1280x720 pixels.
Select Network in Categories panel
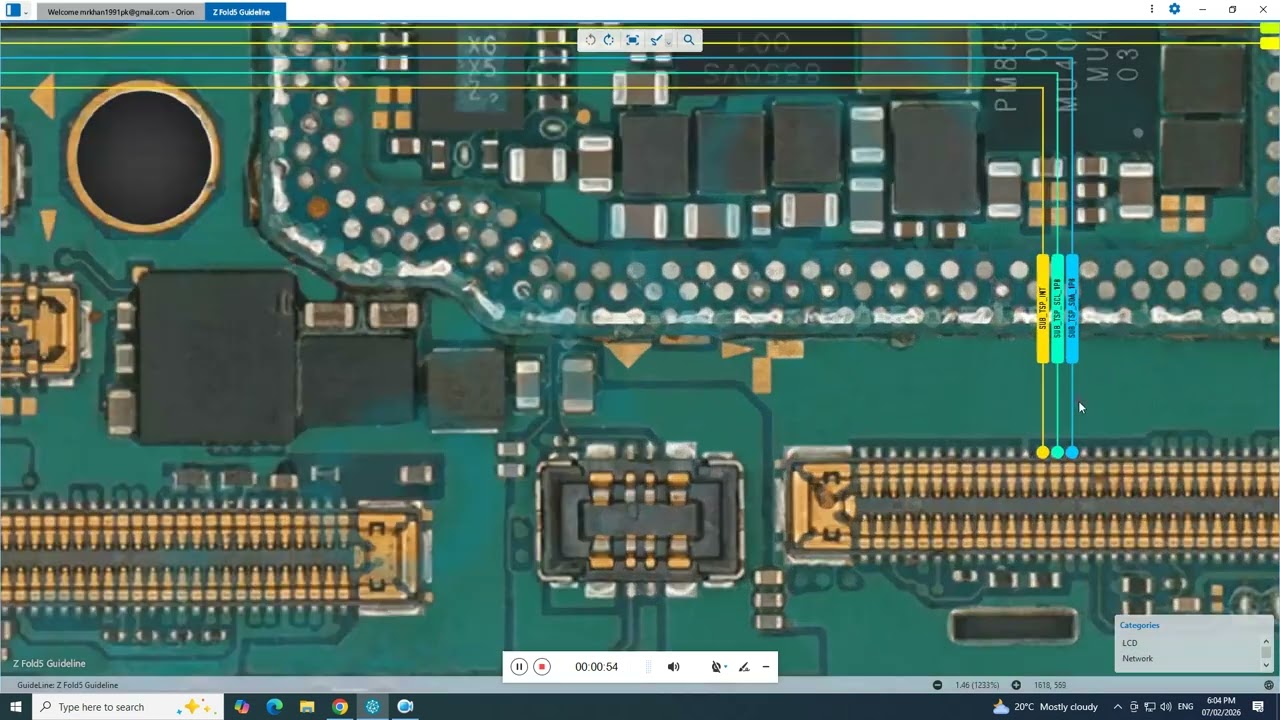(1137, 659)
